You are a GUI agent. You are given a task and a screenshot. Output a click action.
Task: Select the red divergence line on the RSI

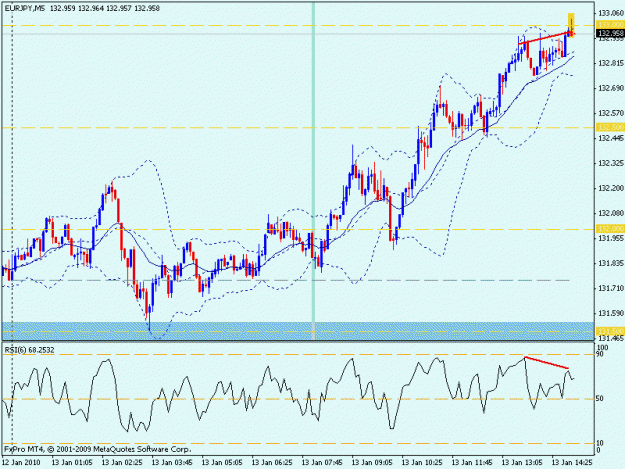pos(546,362)
